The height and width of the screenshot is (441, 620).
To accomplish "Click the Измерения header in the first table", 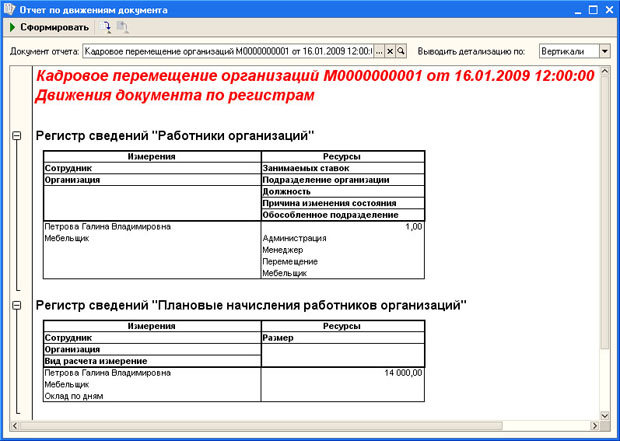I will click(x=152, y=157).
